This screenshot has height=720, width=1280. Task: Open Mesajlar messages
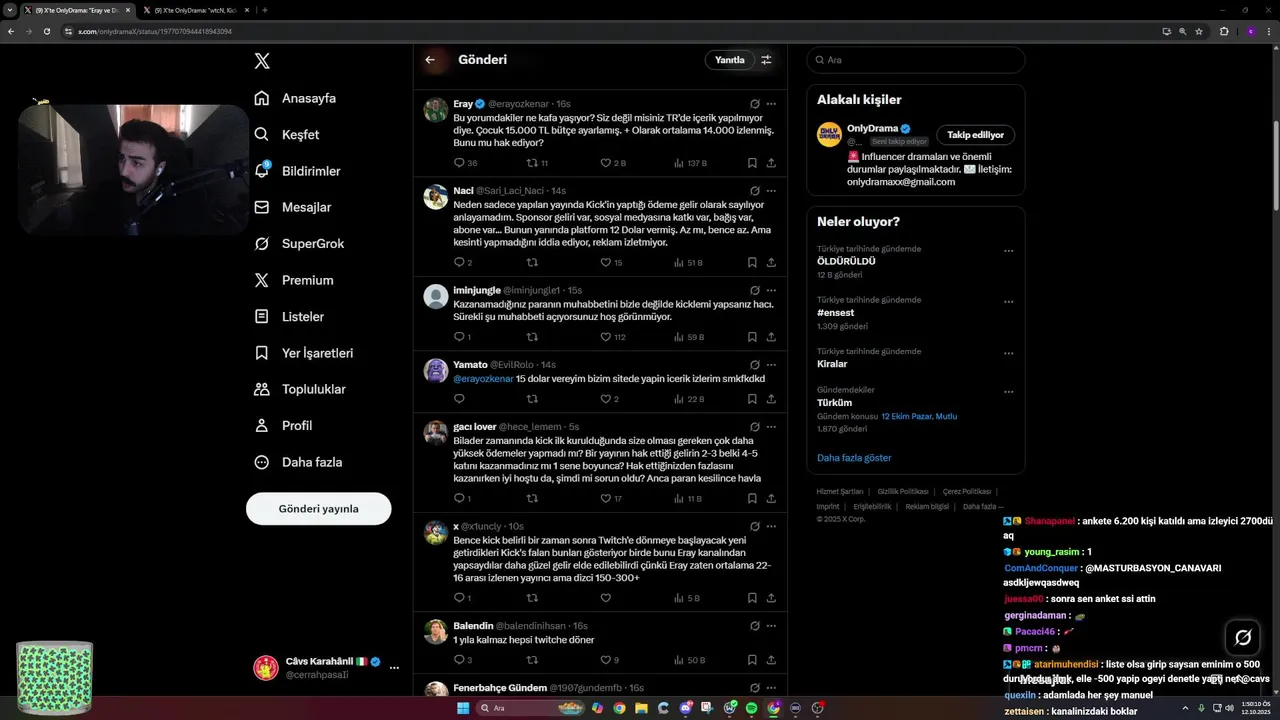click(x=292, y=207)
